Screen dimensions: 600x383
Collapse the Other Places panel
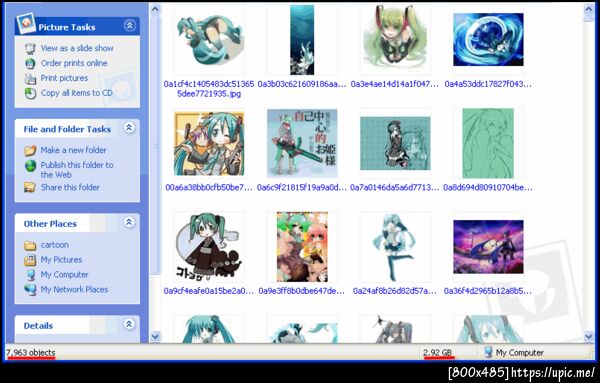(x=129, y=222)
